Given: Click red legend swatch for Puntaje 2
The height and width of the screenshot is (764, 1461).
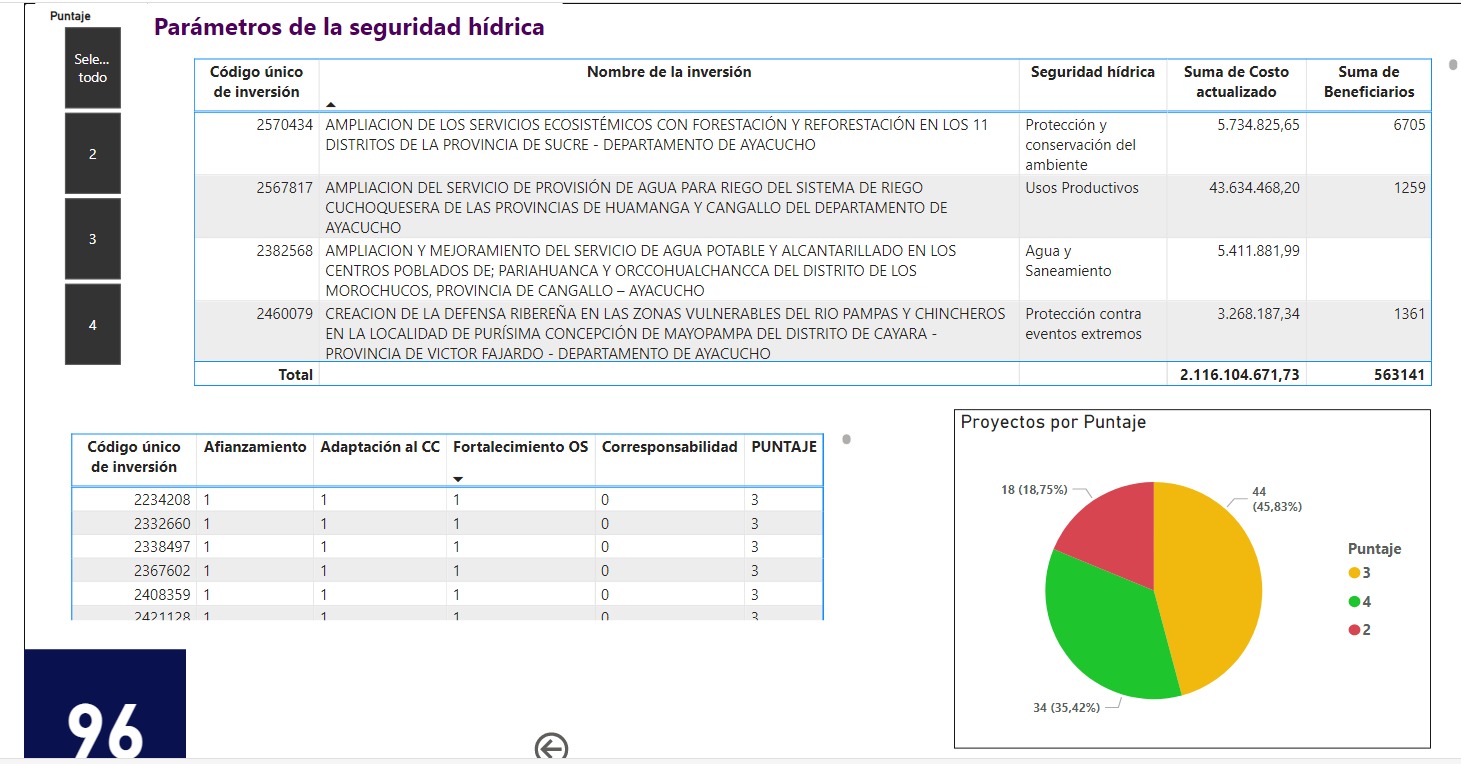Looking at the screenshot, I should 1354,630.
